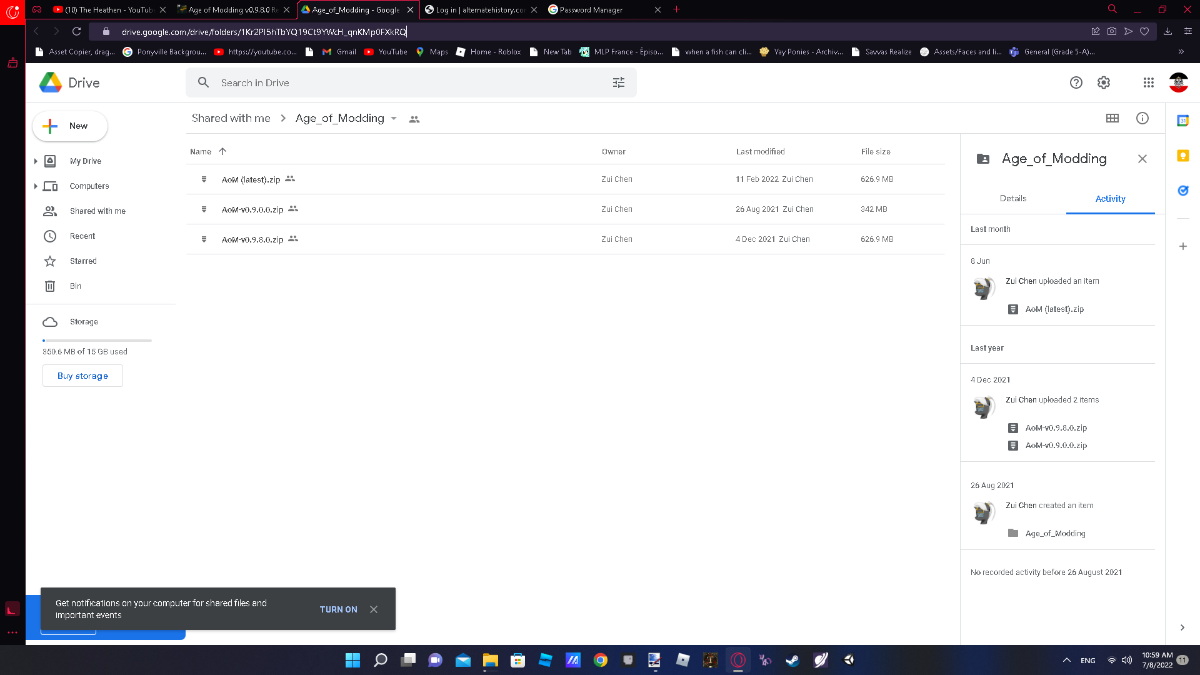Switch to the Details tab
Image resolution: width=1200 pixels, height=675 pixels.
click(x=1013, y=198)
